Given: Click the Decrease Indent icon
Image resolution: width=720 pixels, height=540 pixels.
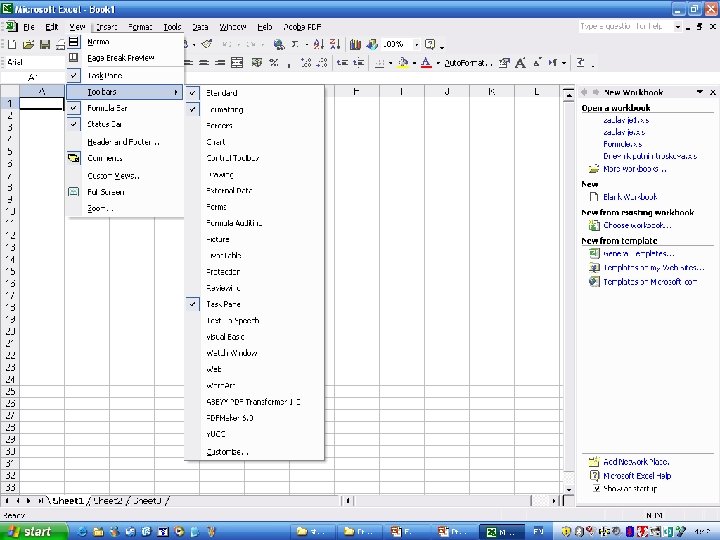Looking at the screenshot, I should [x=342, y=63].
